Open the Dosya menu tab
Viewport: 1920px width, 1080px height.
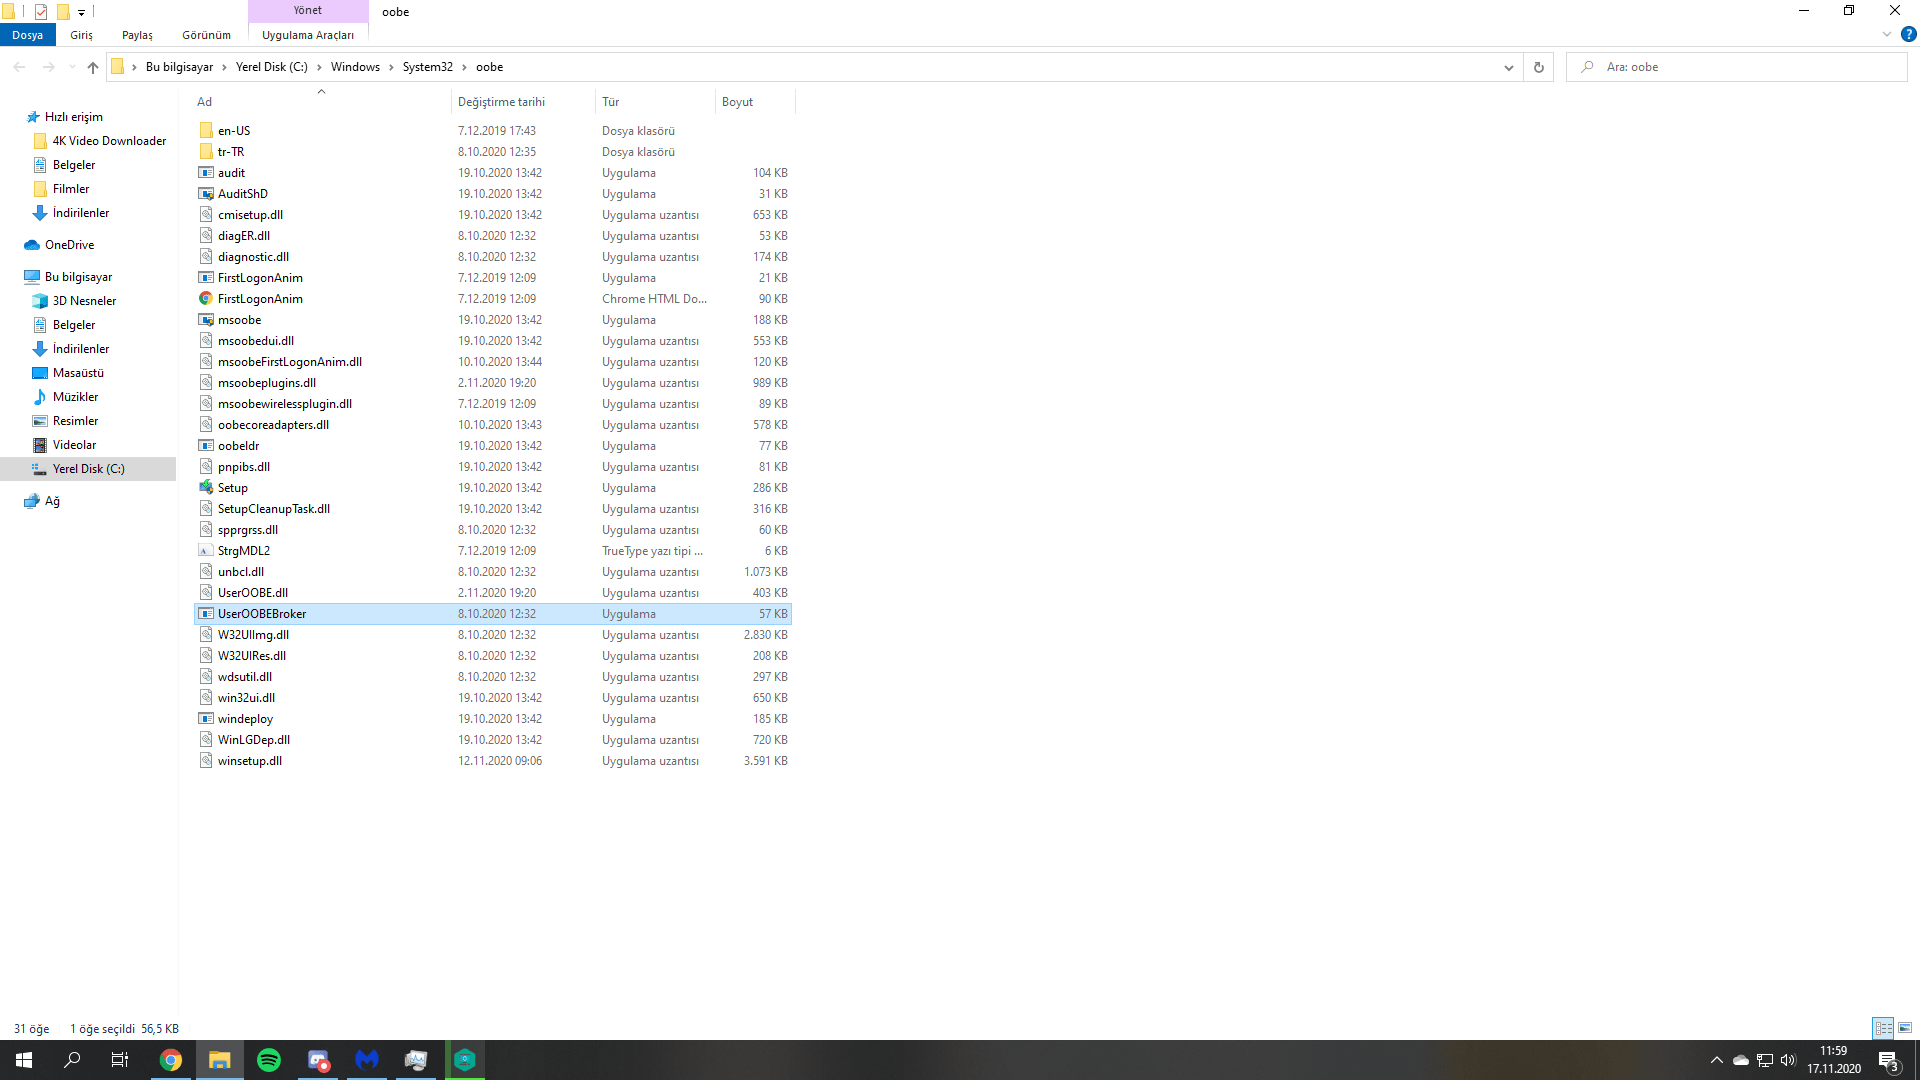(27, 35)
